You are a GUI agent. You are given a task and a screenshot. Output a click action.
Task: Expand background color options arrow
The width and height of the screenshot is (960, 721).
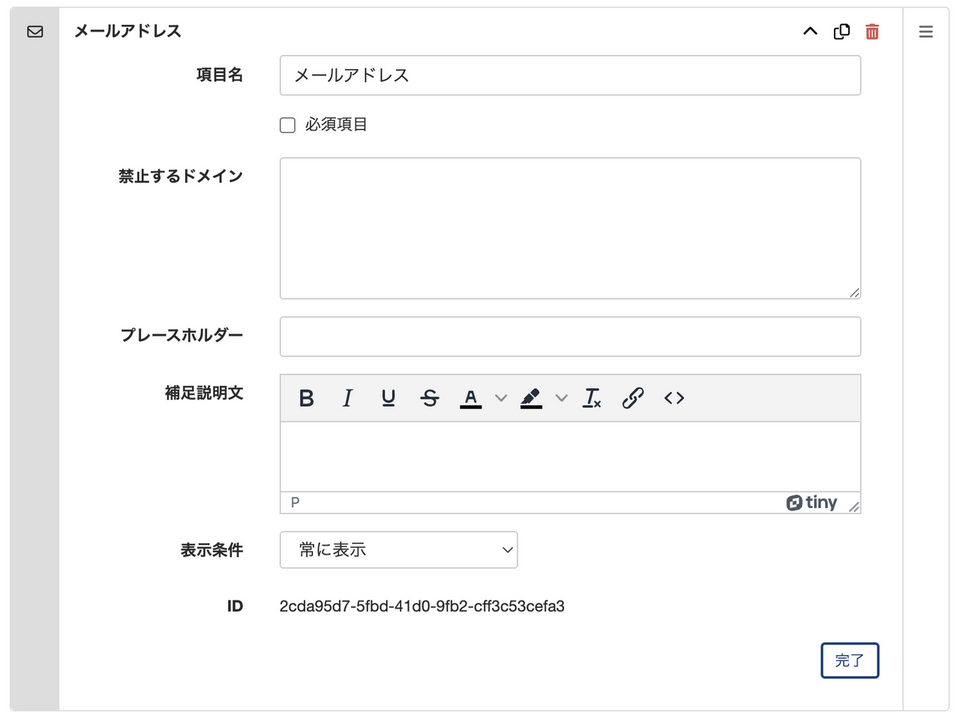pos(561,398)
